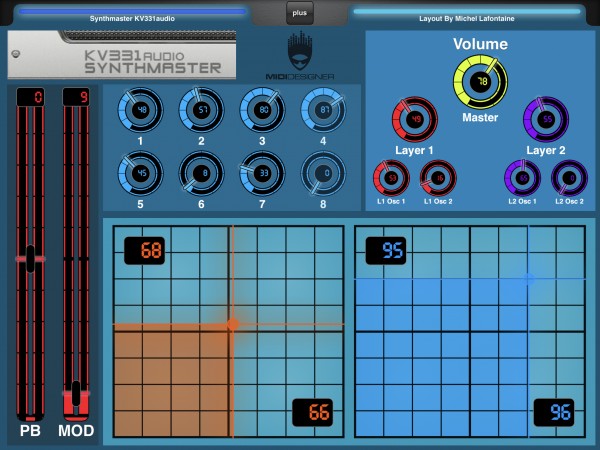Click the MOD value display showing 9
This screenshot has width=600, height=450.
click(76, 97)
